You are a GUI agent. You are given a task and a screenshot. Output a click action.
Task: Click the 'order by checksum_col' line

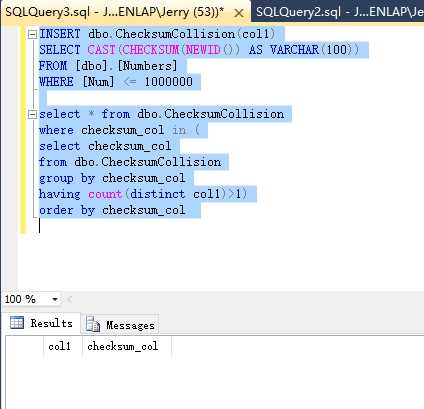point(112,210)
